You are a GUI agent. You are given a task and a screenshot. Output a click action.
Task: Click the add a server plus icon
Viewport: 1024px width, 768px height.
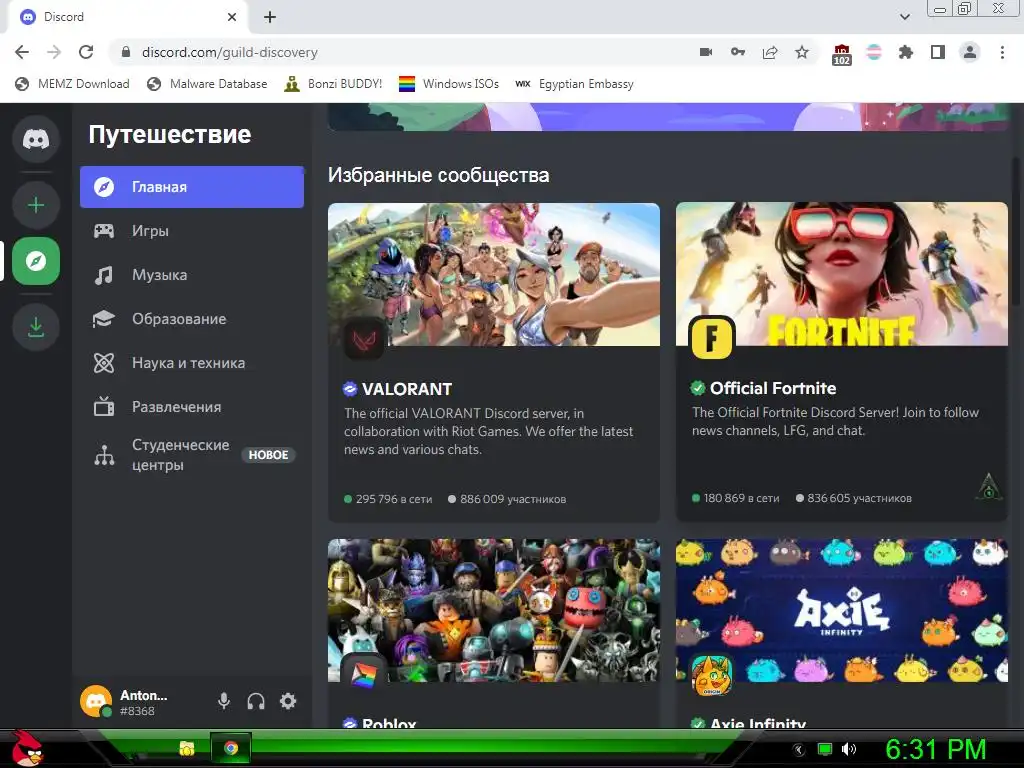click(x=36, y=205)
